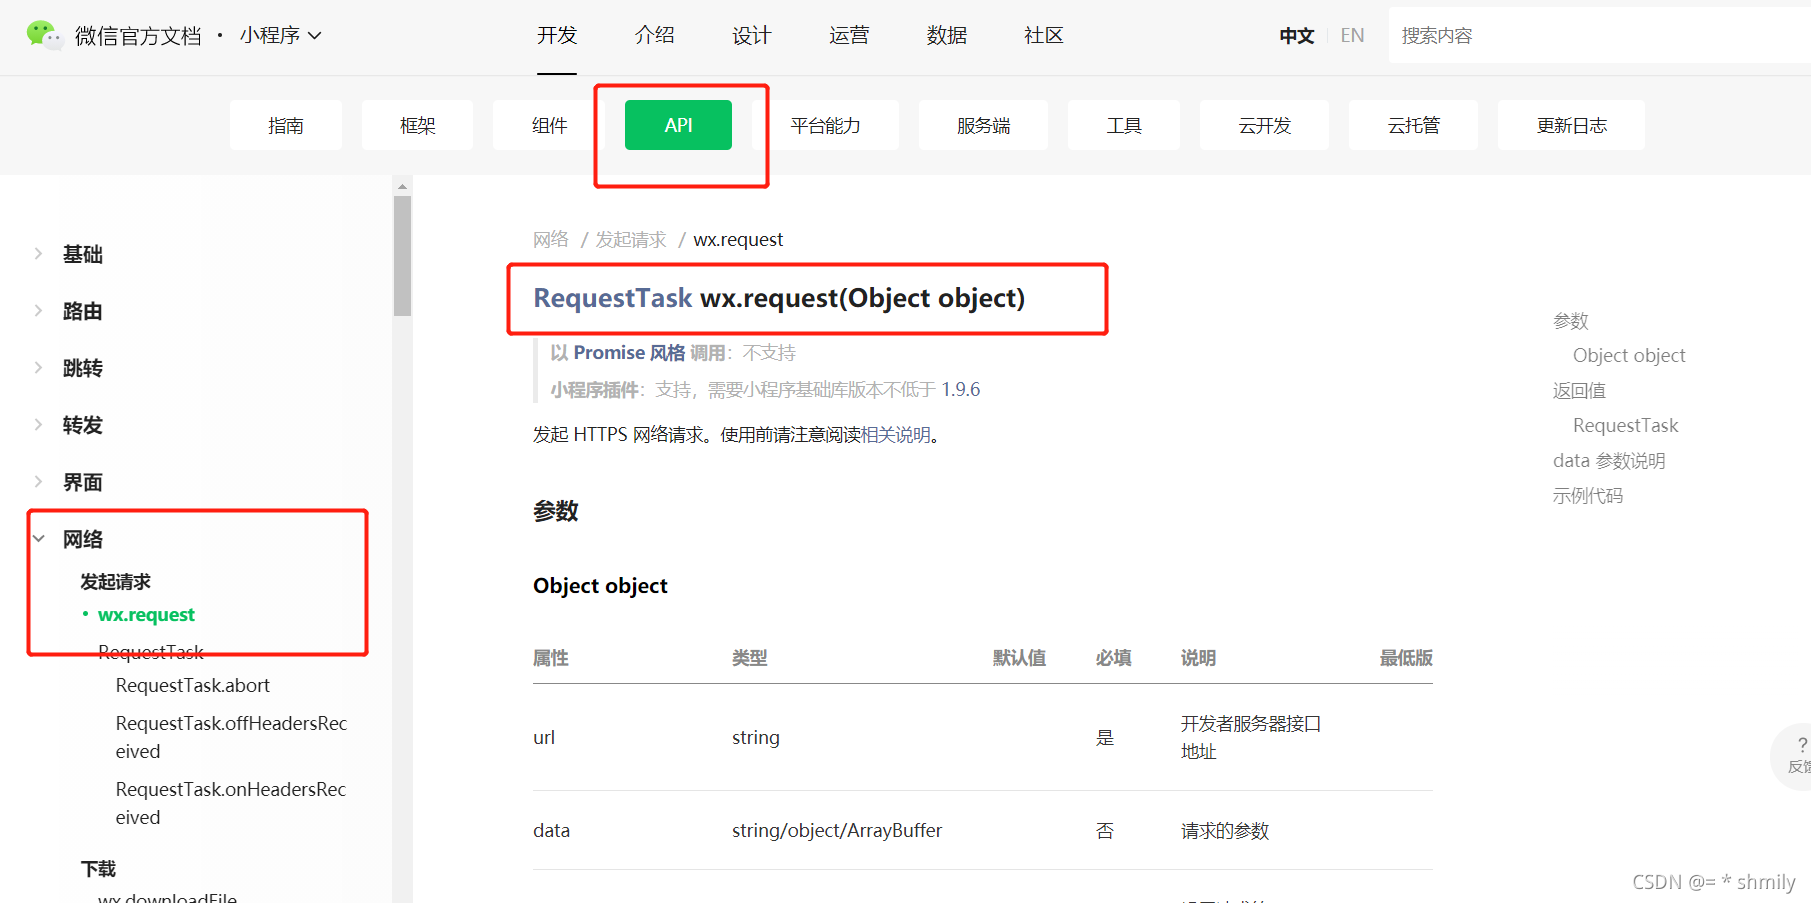Click the sidebar scrollbar up arrow
Image resolution: width=1811 pixels, height=903 pixels.
(x=402, y=186)
